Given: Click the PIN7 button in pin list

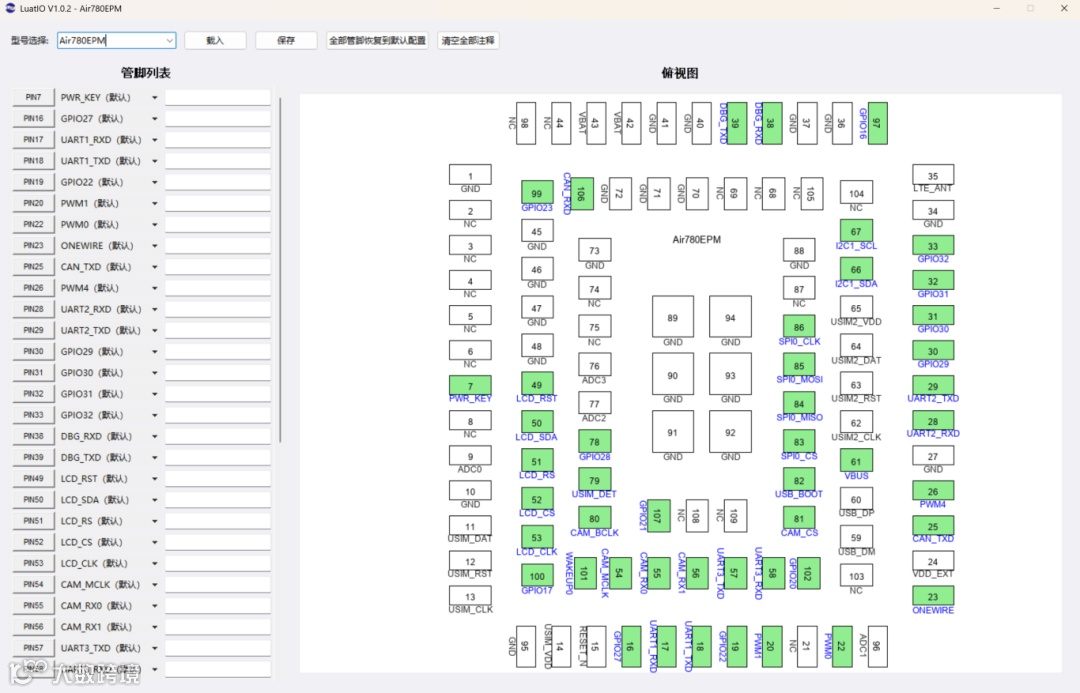Looking at the screenshot, I should click(x=33, y=97).
